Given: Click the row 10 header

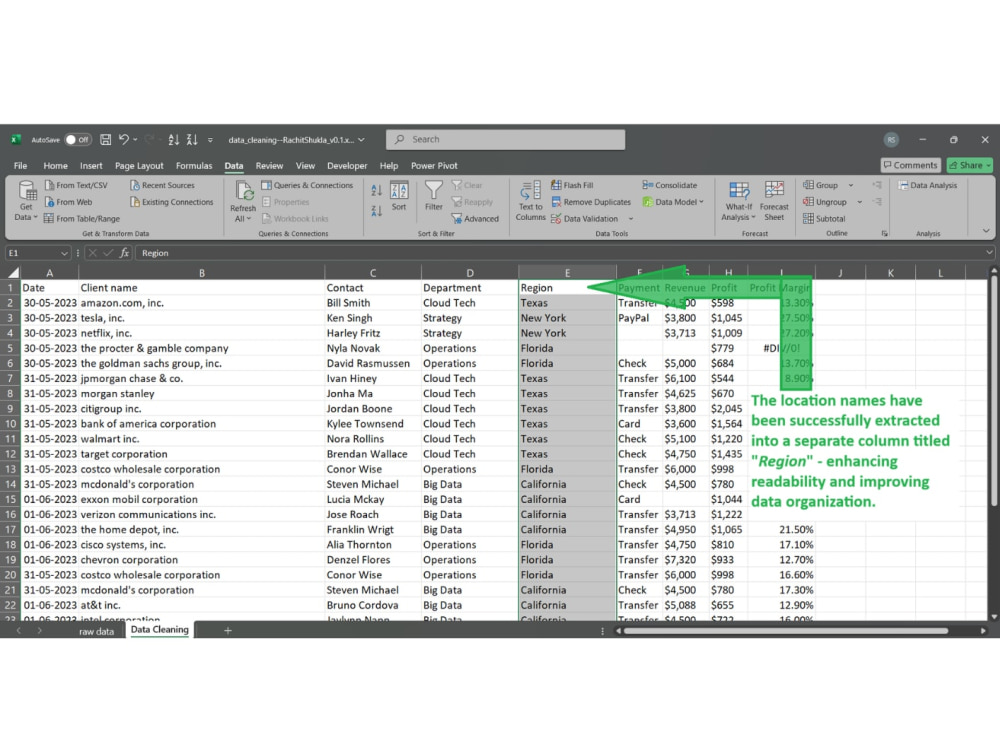Looking at the screenshot, I should coord(10,423).
